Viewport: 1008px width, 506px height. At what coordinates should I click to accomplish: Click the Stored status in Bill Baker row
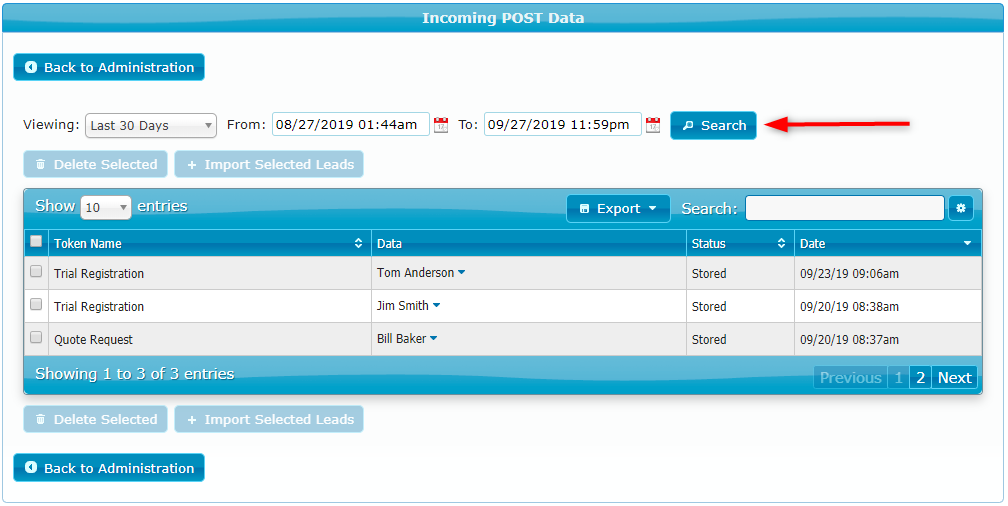(x=709, y=339)
